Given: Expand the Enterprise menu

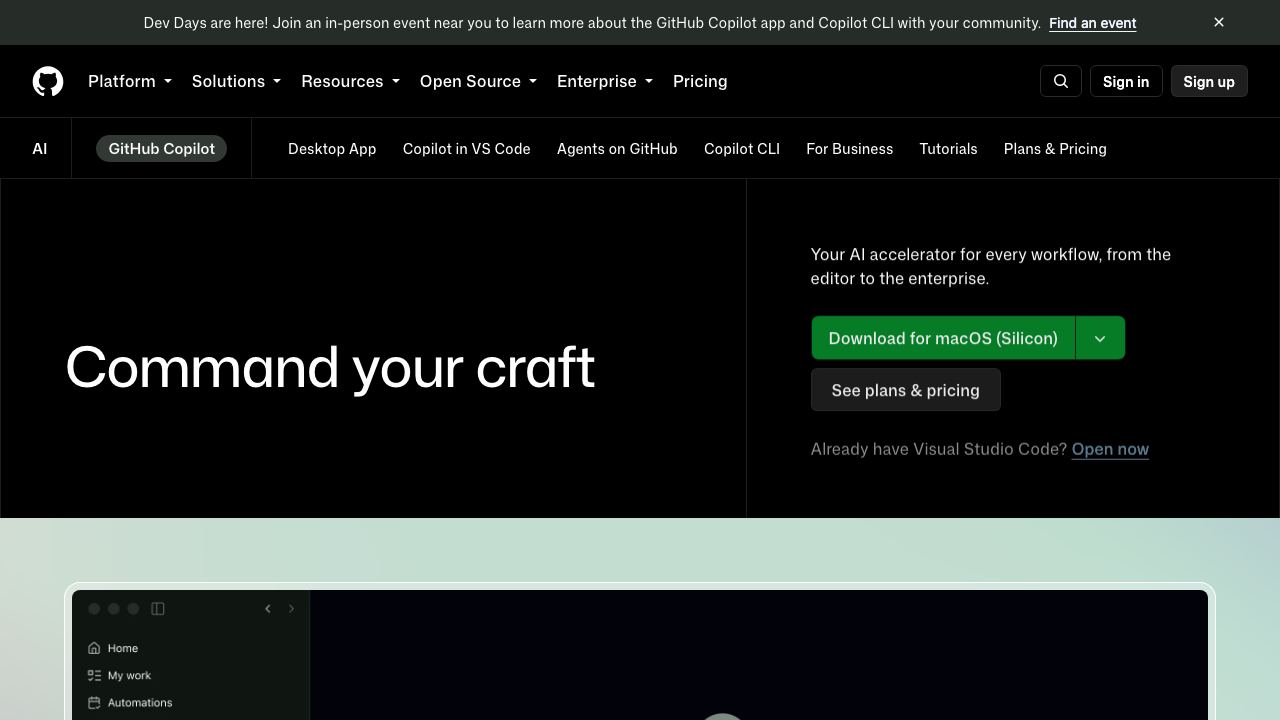Looking at the screenshot, I should coord(605,81).
